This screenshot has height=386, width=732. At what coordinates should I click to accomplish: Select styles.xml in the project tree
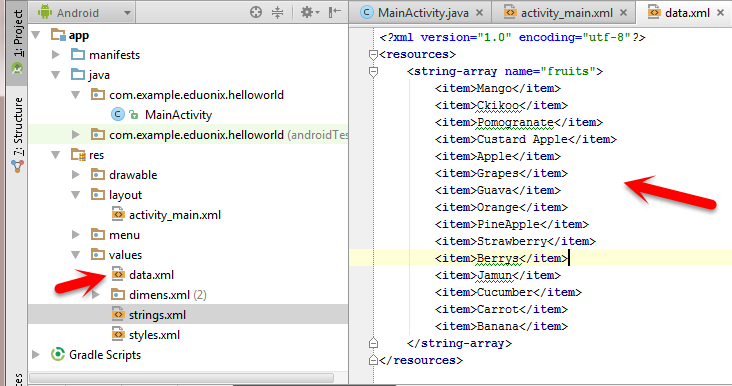[155, 335]
